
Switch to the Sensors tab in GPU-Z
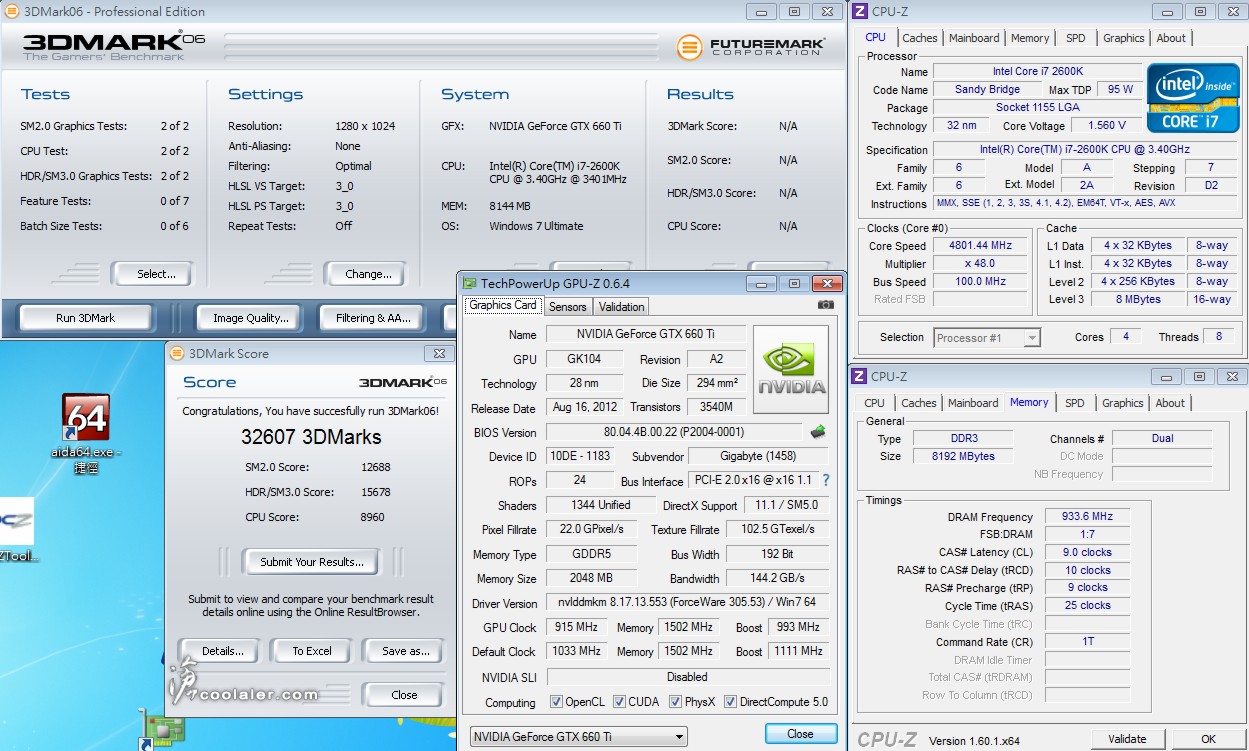[567, 307]
